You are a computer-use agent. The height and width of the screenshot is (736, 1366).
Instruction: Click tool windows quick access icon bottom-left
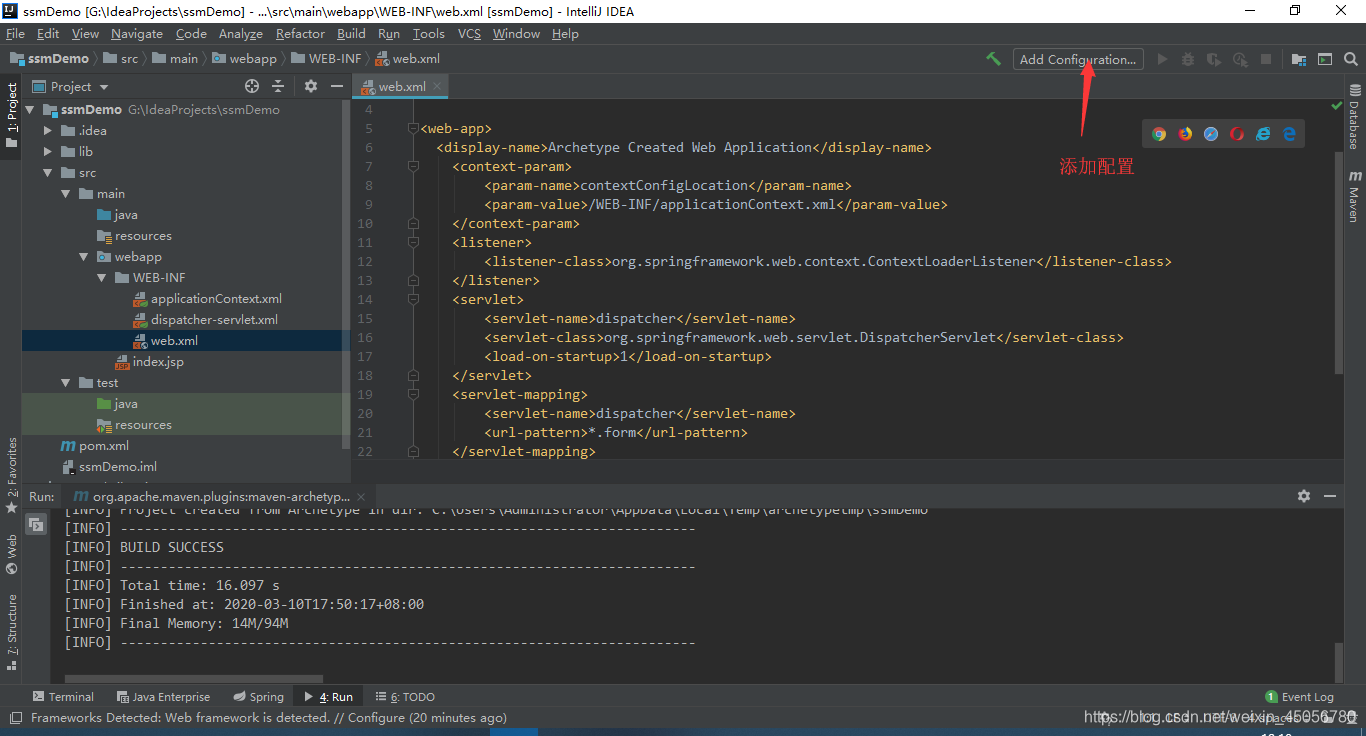click(15, 717)
